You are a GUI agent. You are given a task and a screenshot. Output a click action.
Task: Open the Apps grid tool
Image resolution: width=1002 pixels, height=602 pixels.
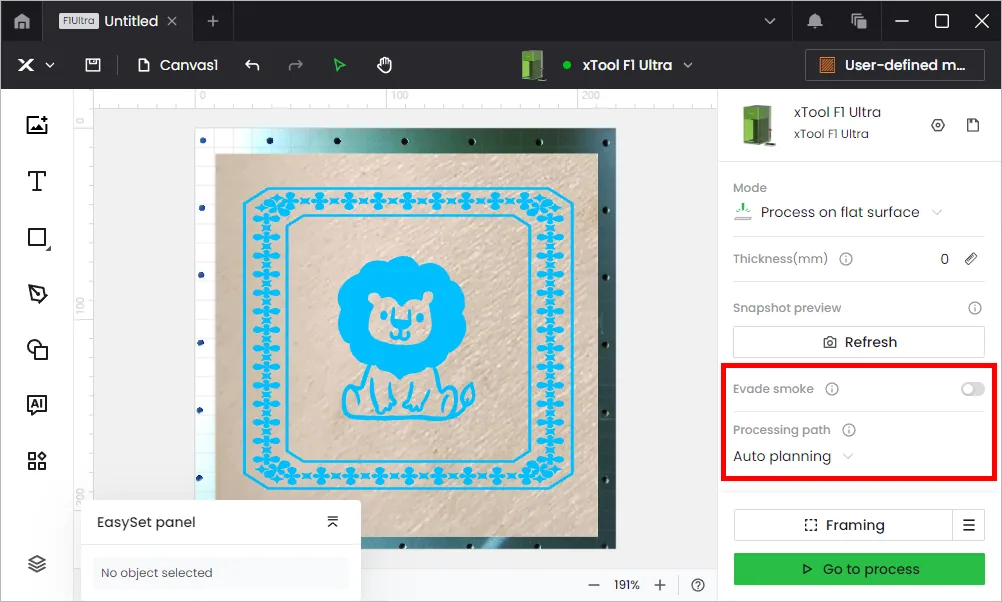(37, 461)
